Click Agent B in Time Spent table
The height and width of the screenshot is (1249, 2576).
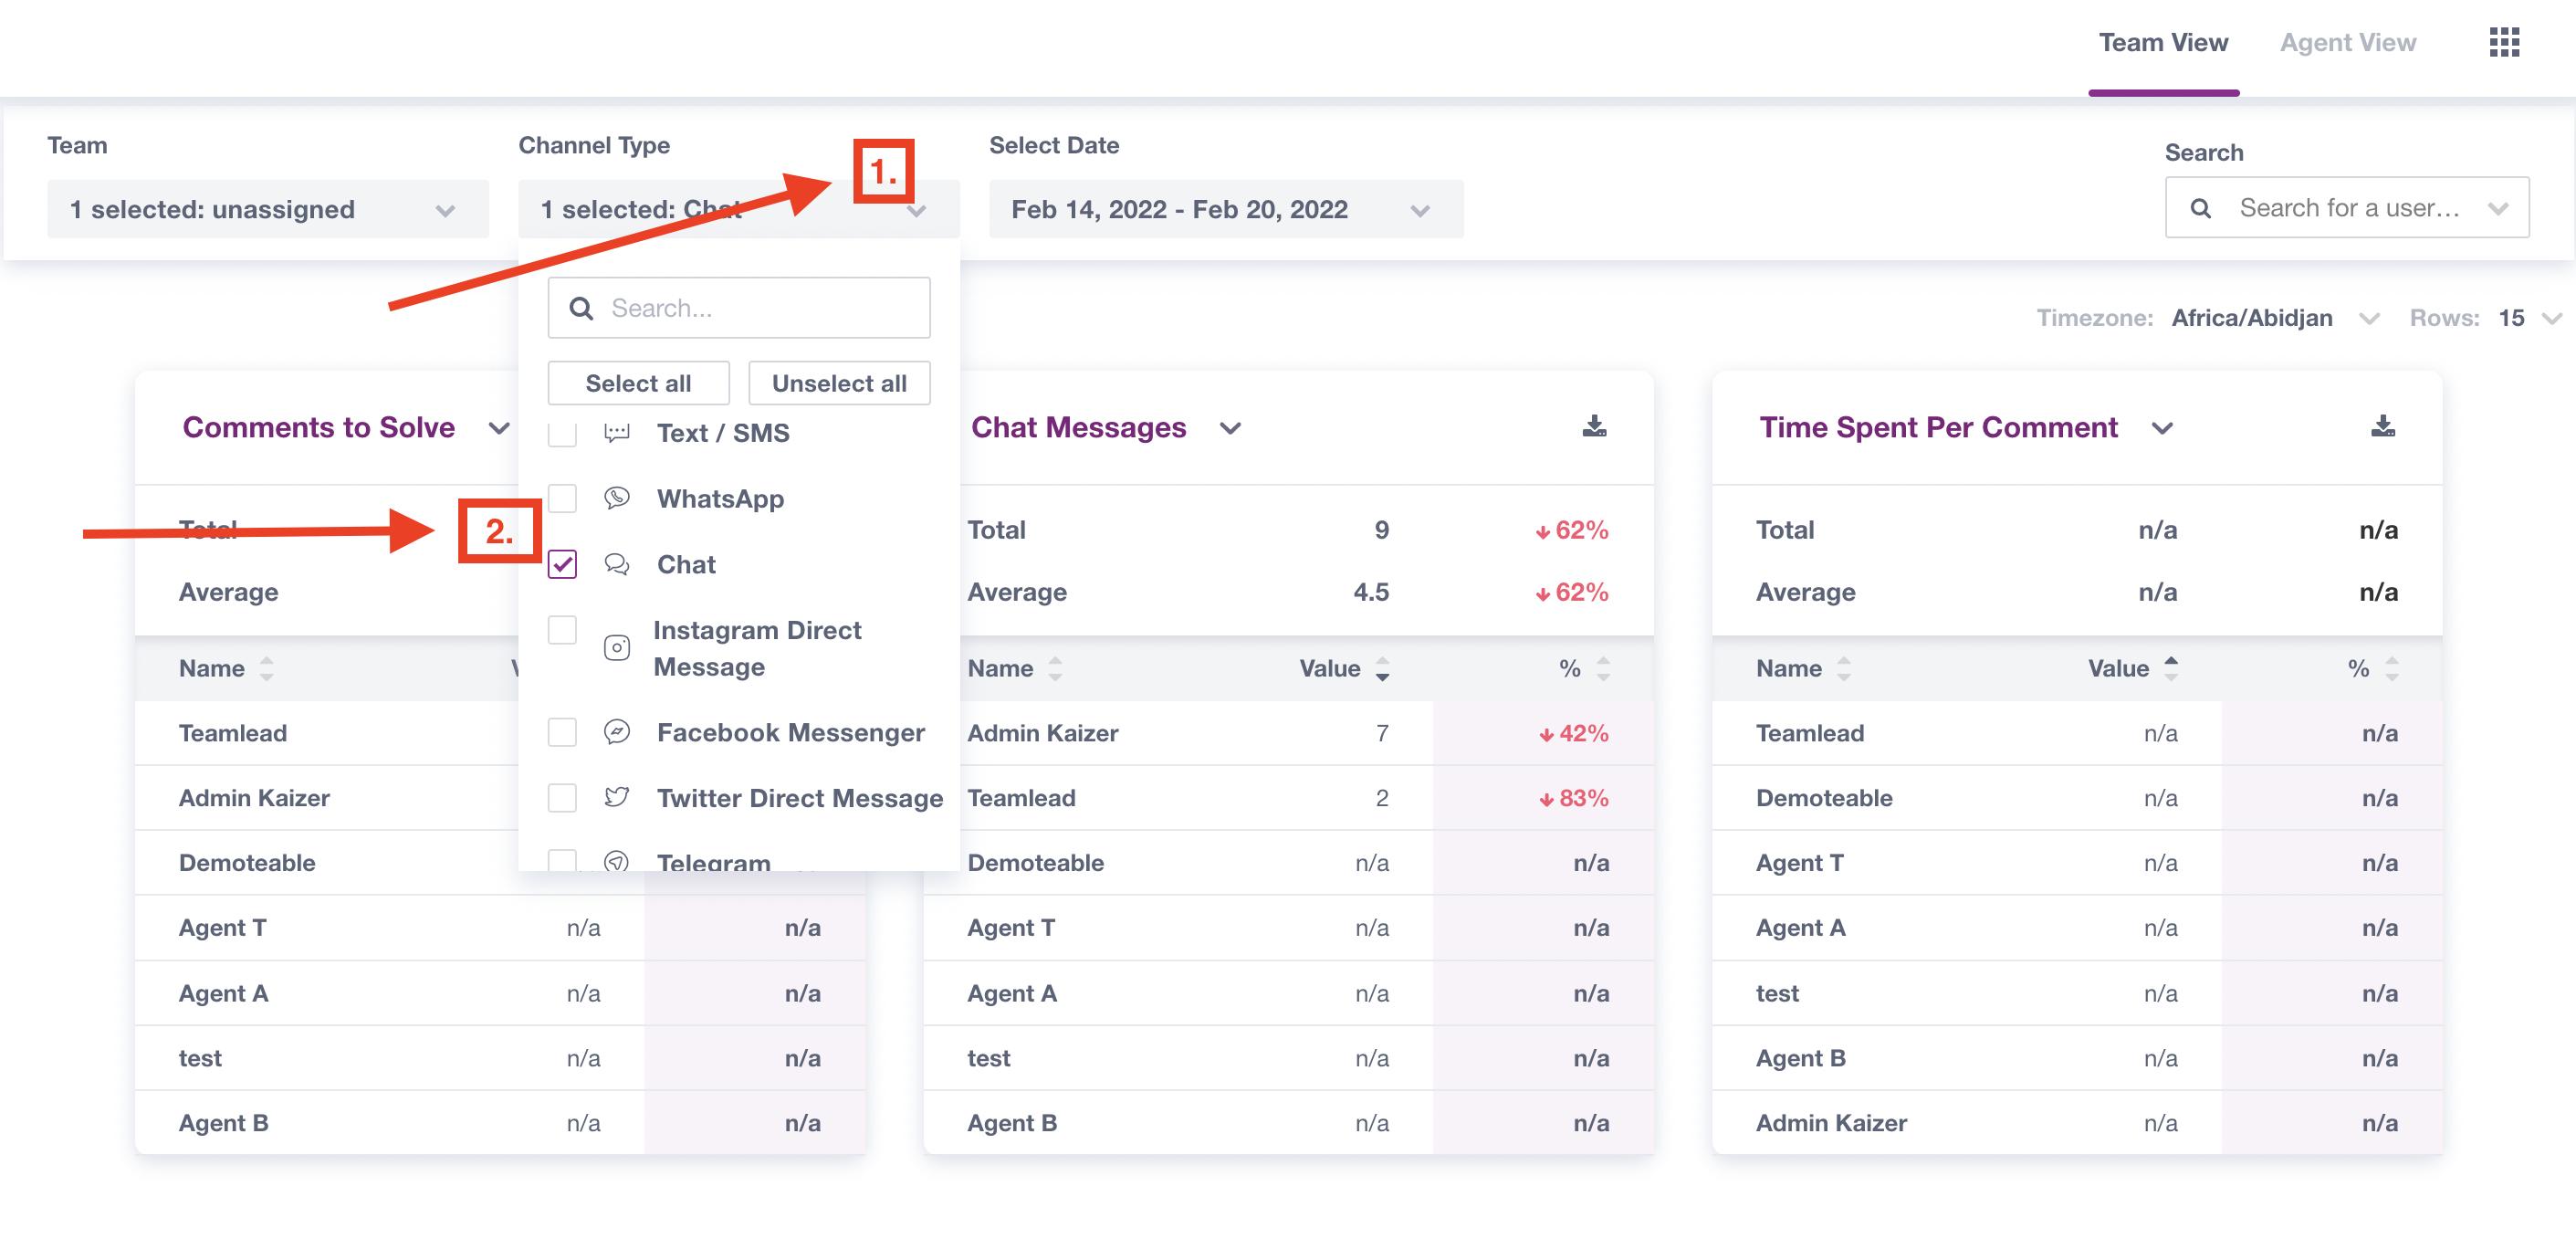pyautogui.click(x=1800, y=1058)
